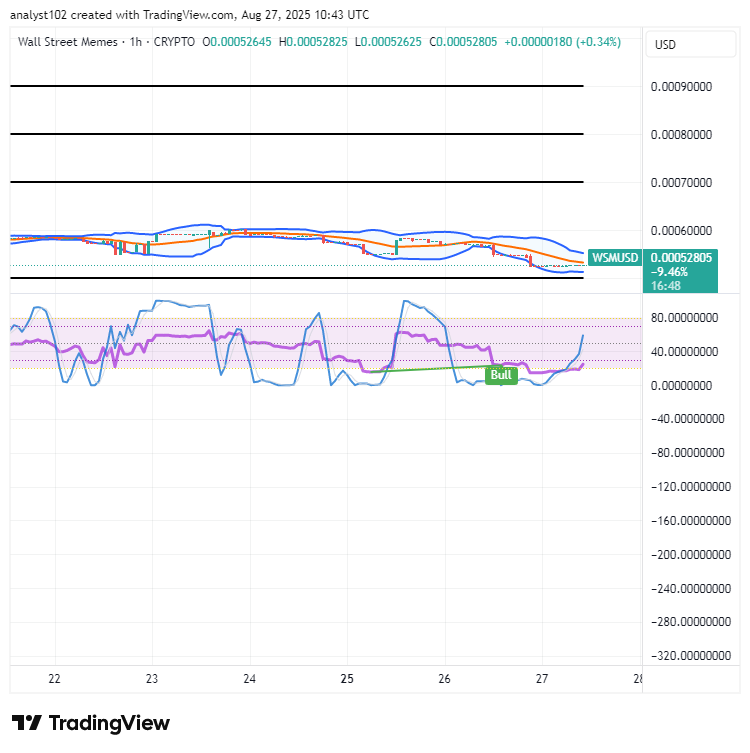Click the -80.00000000 oscillator axis label

(688, 453)
